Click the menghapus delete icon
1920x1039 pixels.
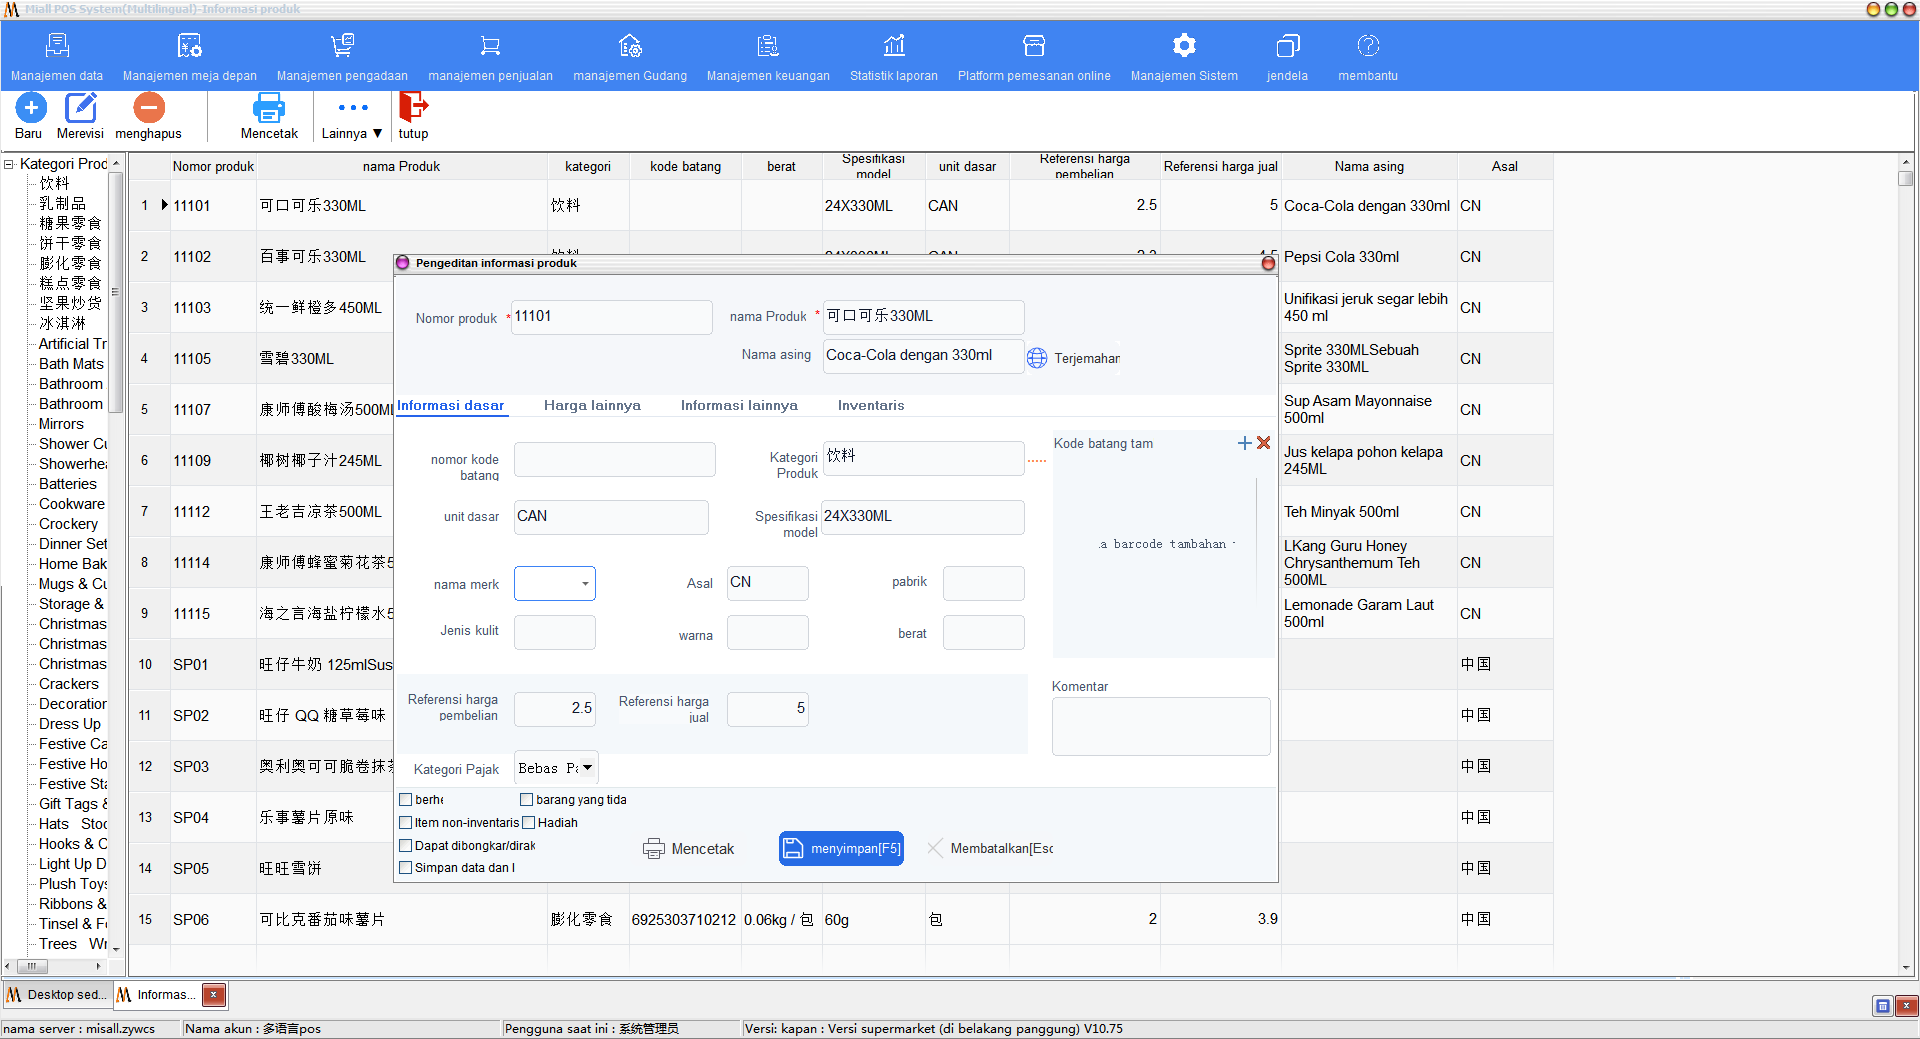(x=149, y=107)
